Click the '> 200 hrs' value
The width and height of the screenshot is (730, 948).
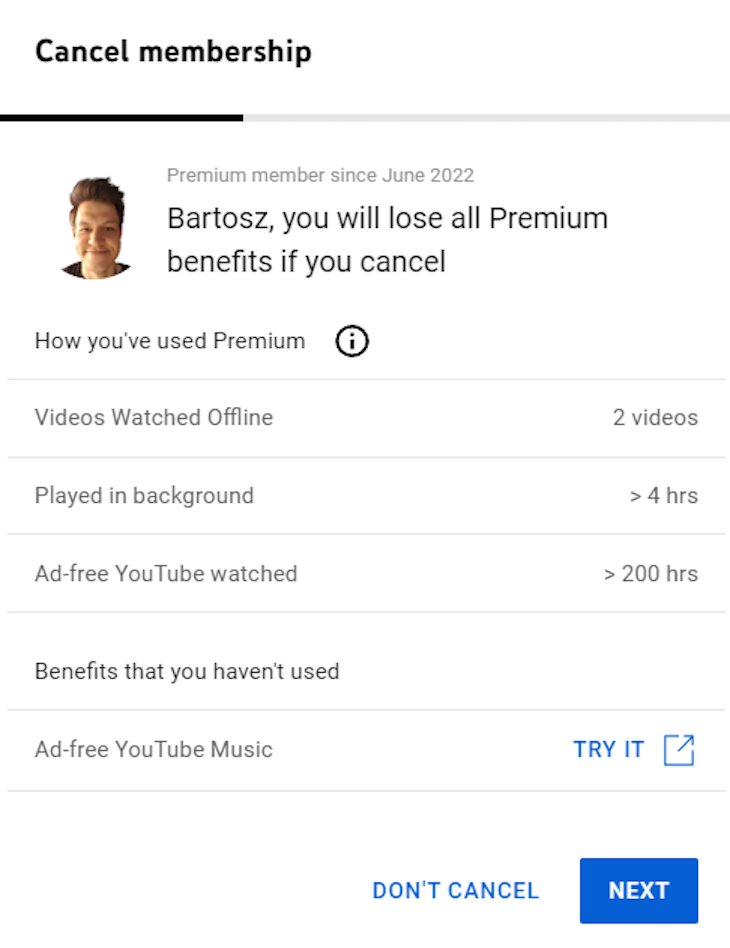[651, 574]
